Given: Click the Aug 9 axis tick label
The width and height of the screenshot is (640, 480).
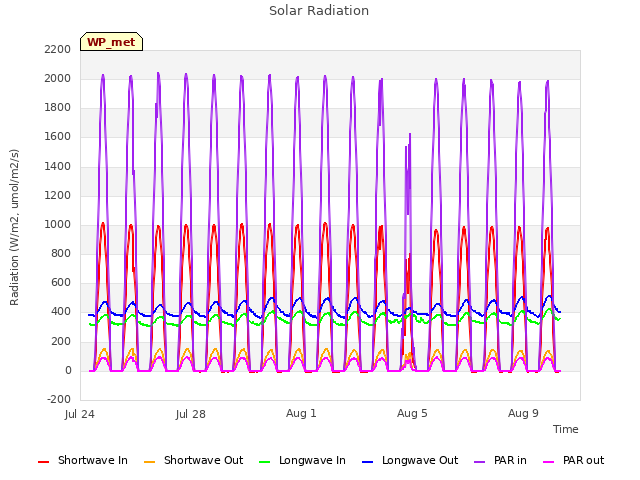Looking at the screenshot, I should point(523,413).
